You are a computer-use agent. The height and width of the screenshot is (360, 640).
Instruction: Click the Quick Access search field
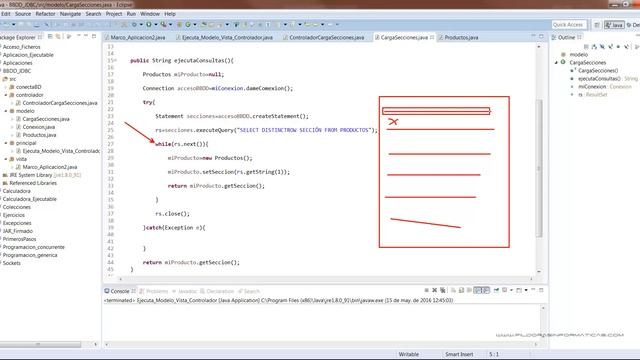tap(569, 25)
